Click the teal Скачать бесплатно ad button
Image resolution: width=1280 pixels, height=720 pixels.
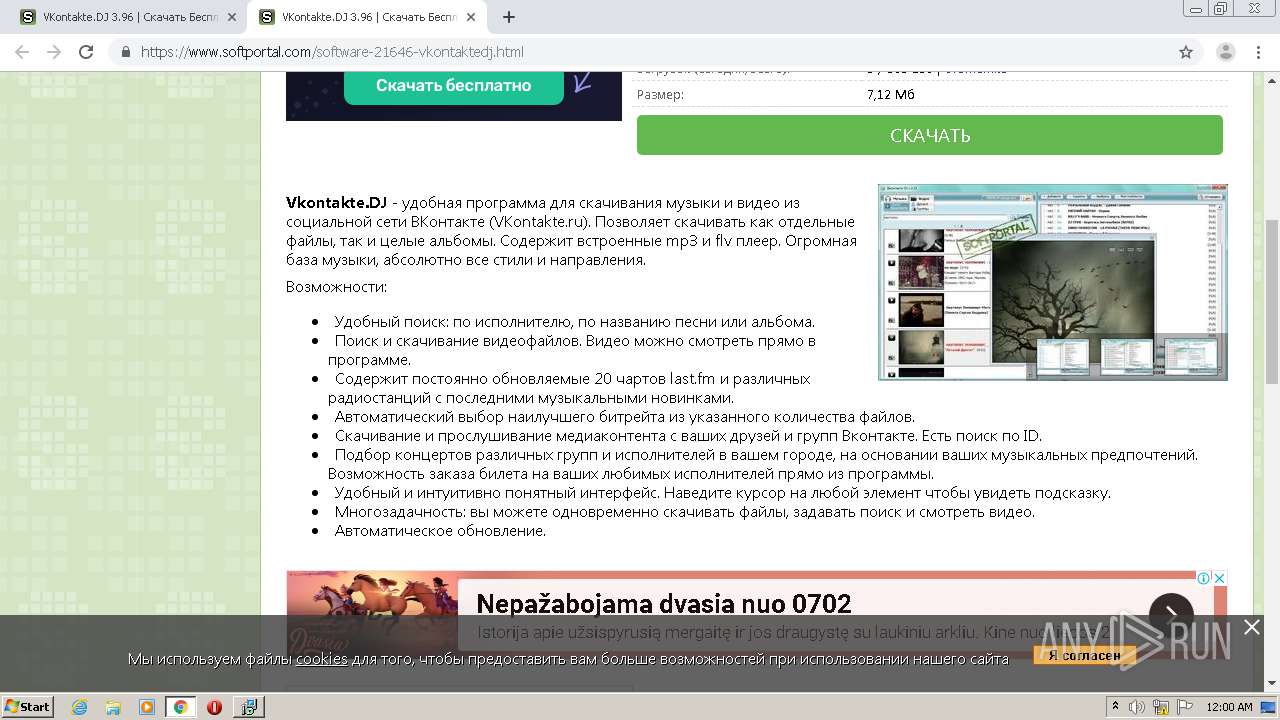tap(454, 85)
